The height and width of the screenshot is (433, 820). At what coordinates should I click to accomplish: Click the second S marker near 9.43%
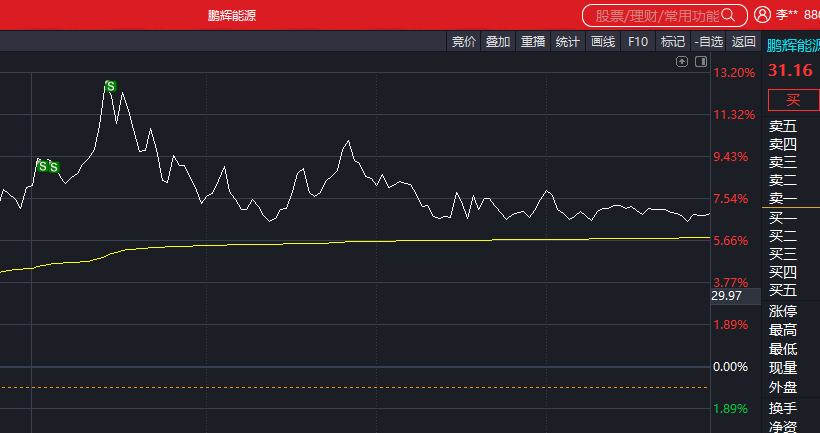tap(53, 167)
